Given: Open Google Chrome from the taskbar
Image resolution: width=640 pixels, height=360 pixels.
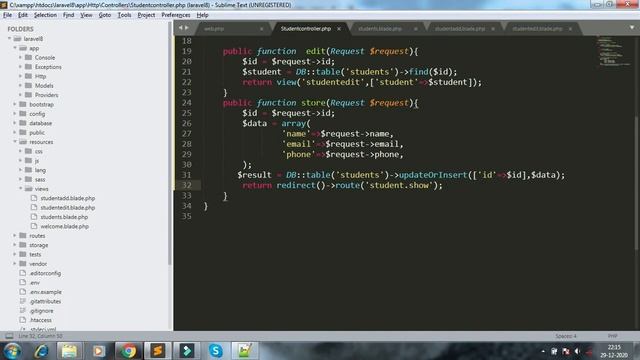Looking at the screenshot, I should 129,351.
